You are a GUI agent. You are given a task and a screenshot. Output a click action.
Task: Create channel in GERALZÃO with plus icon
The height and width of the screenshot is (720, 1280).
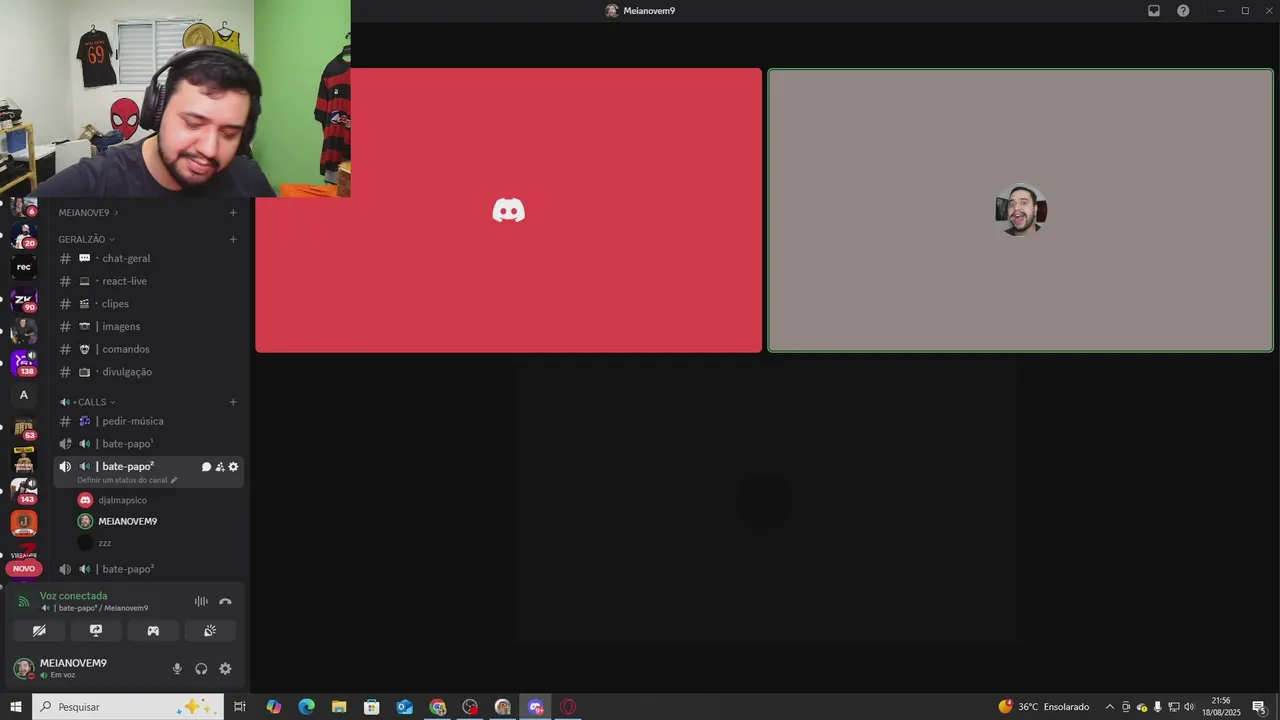[233, 240]
